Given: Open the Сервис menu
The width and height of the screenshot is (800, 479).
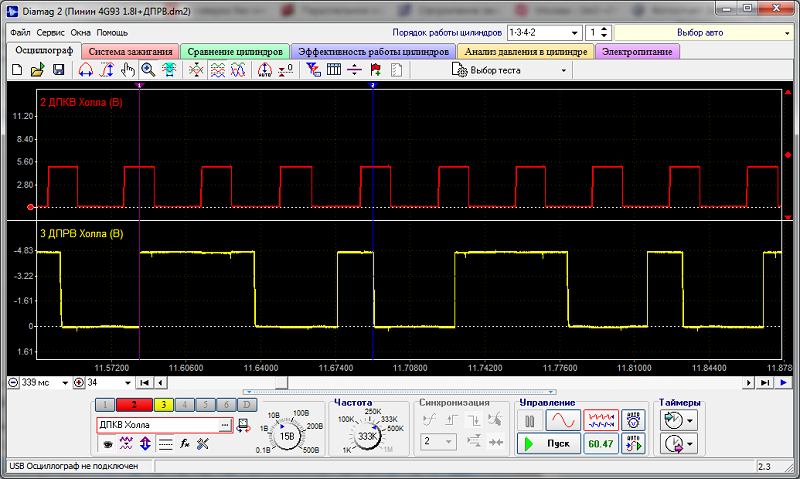Looking at the screenshot, I should click(x=50, y=33).
